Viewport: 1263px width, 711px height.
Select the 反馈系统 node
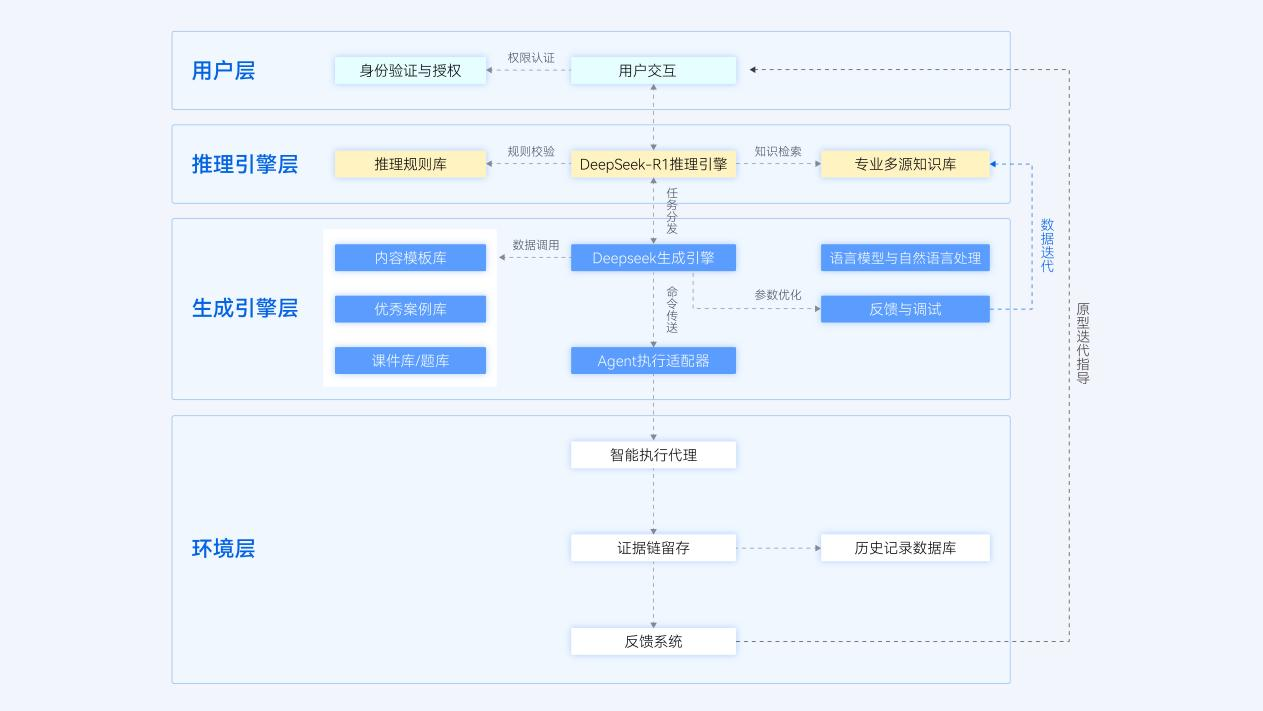coord(653,641)
